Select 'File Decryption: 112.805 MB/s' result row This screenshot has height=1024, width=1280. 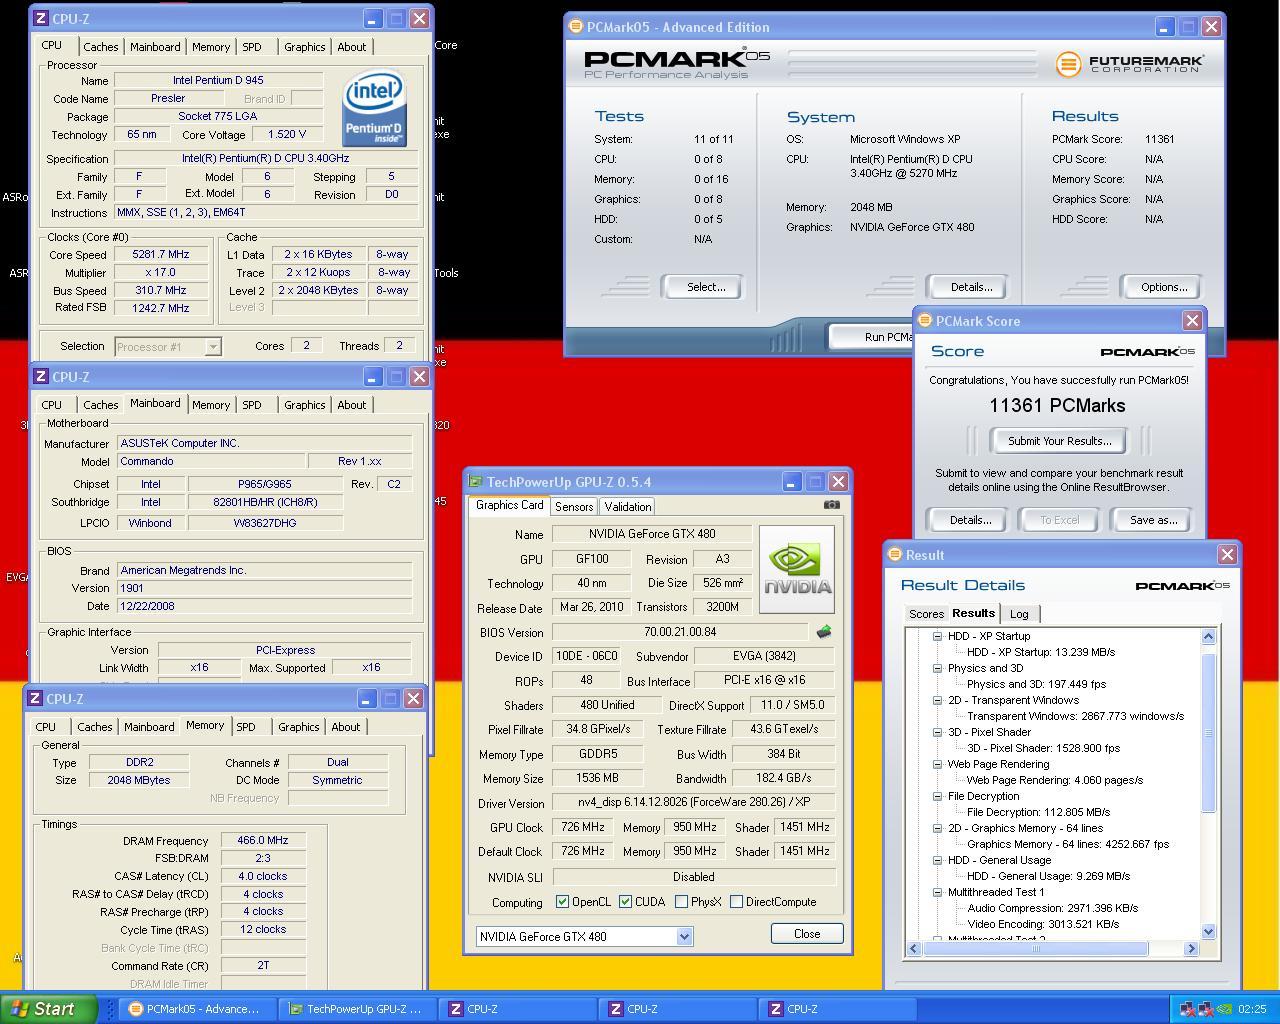(x=1039, y=812)
